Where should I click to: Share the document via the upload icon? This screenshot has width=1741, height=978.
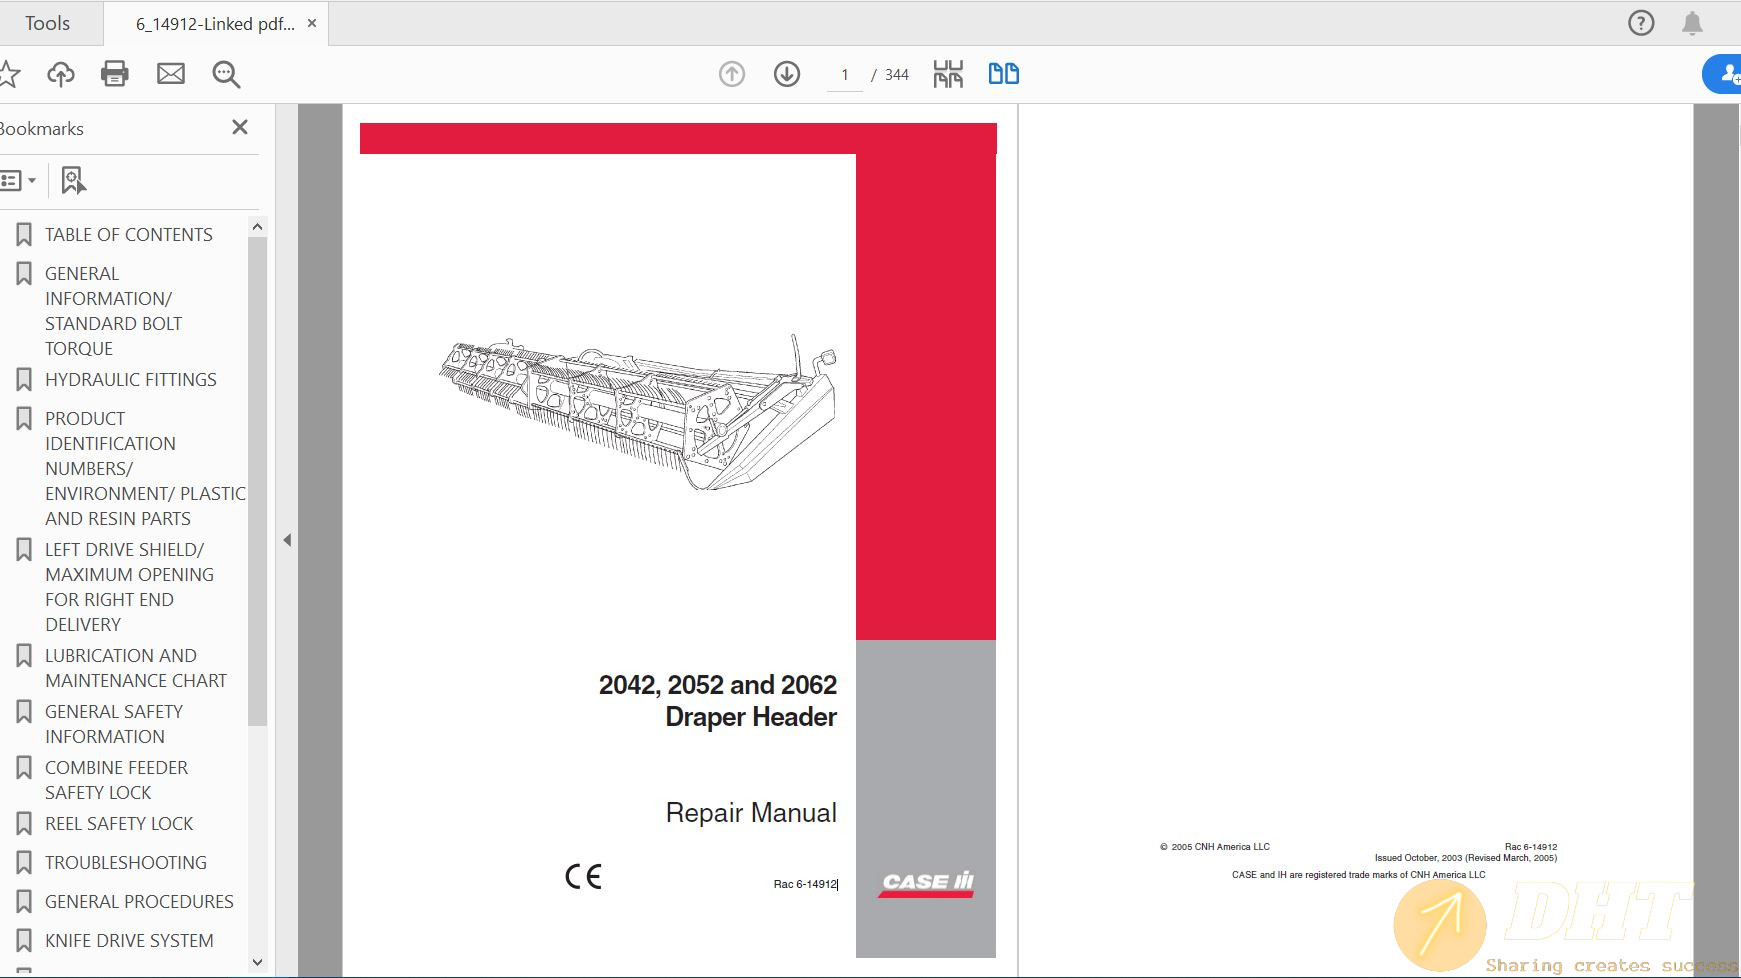[x=61, y=73]
